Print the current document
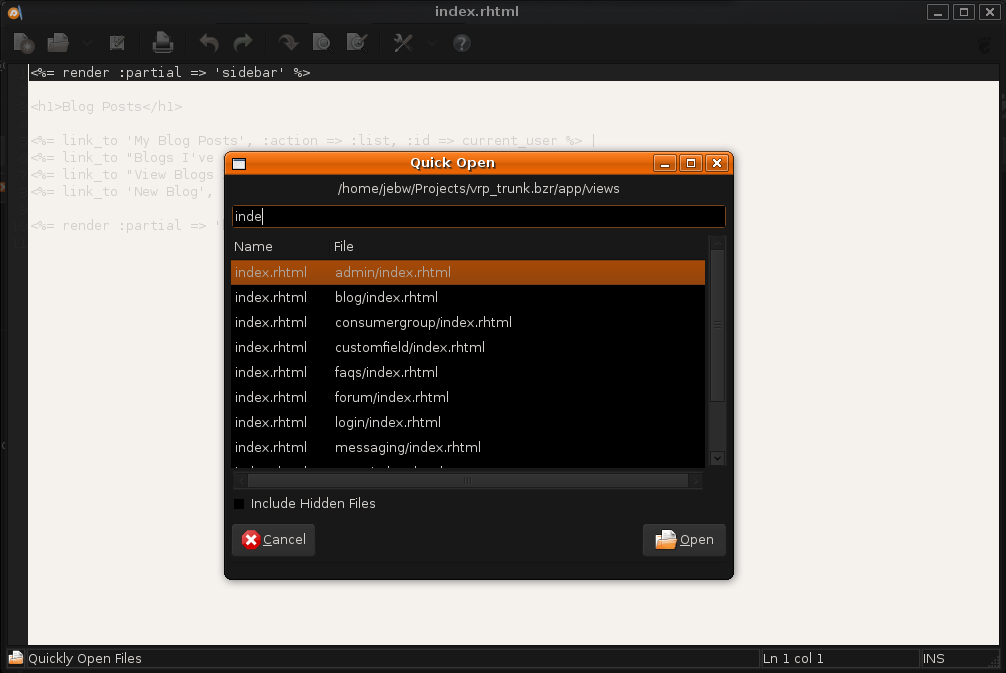The height and width of the screenshot is (673, 1006). pos(162,43)
